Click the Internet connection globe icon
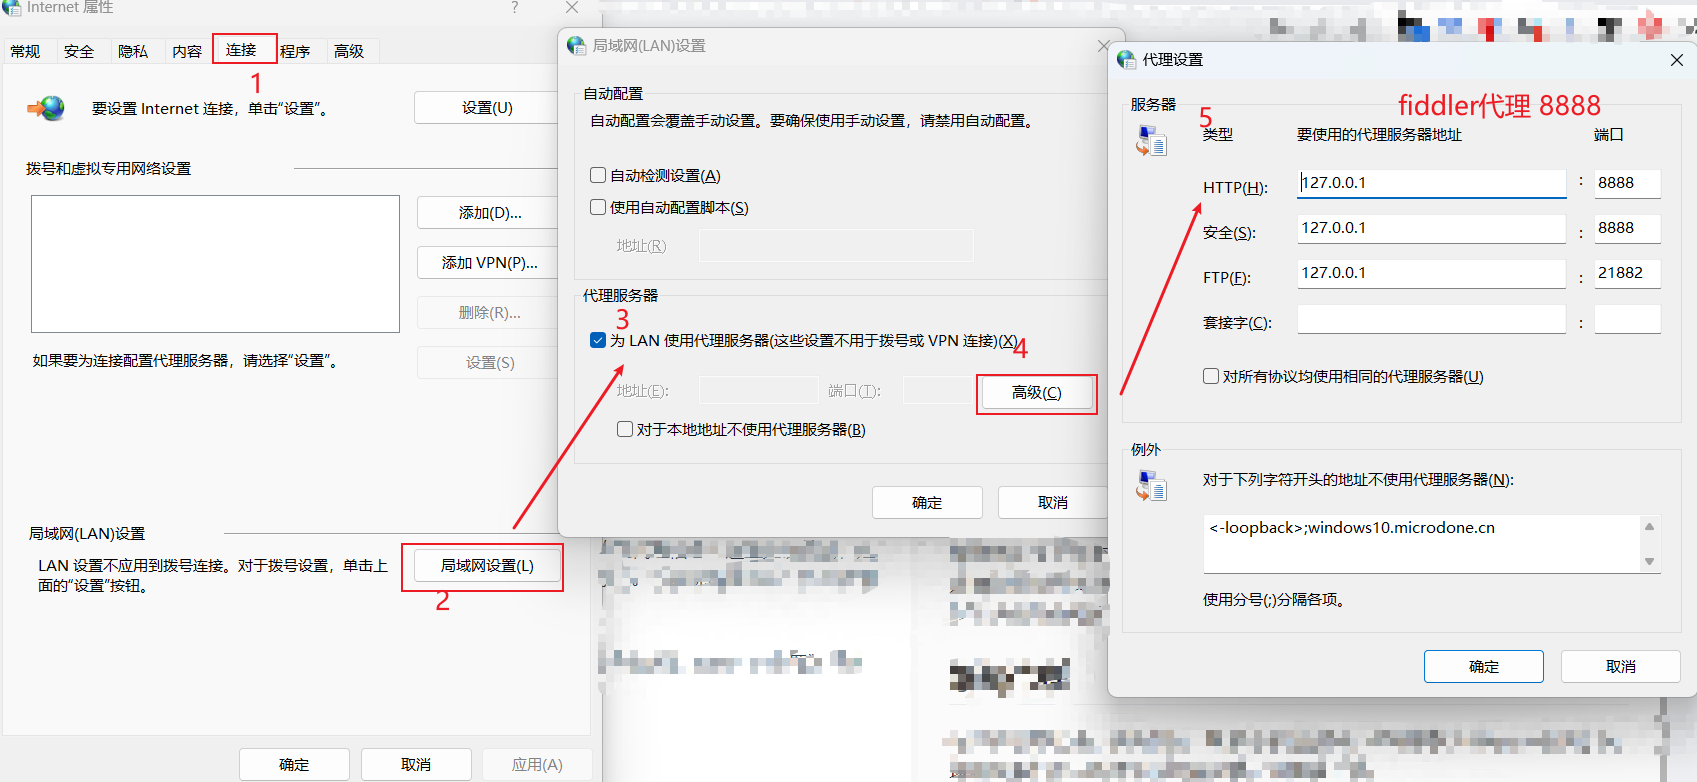This screenshot has width=1697, height=782. [47, 108]
